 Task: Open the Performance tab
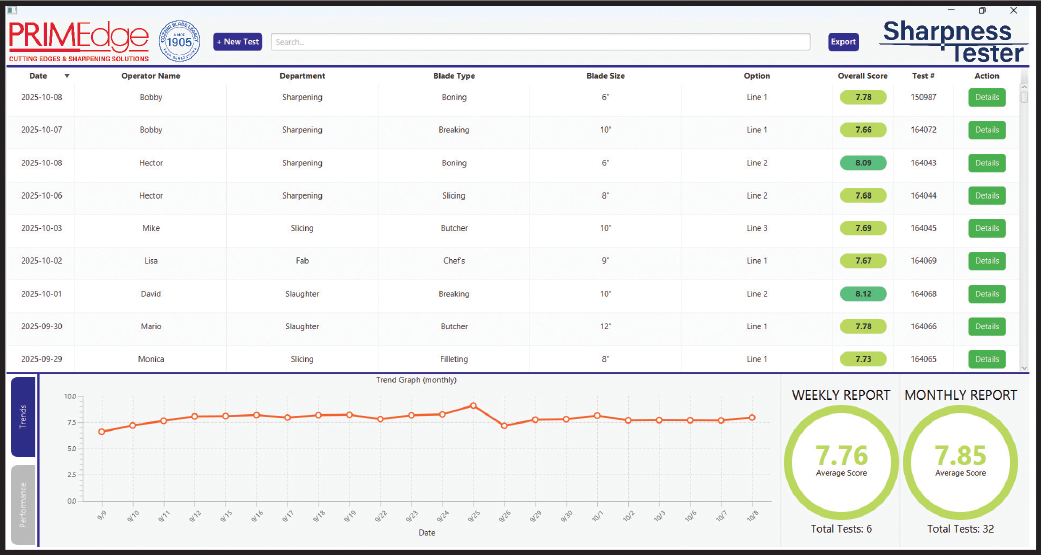point(23,504)
